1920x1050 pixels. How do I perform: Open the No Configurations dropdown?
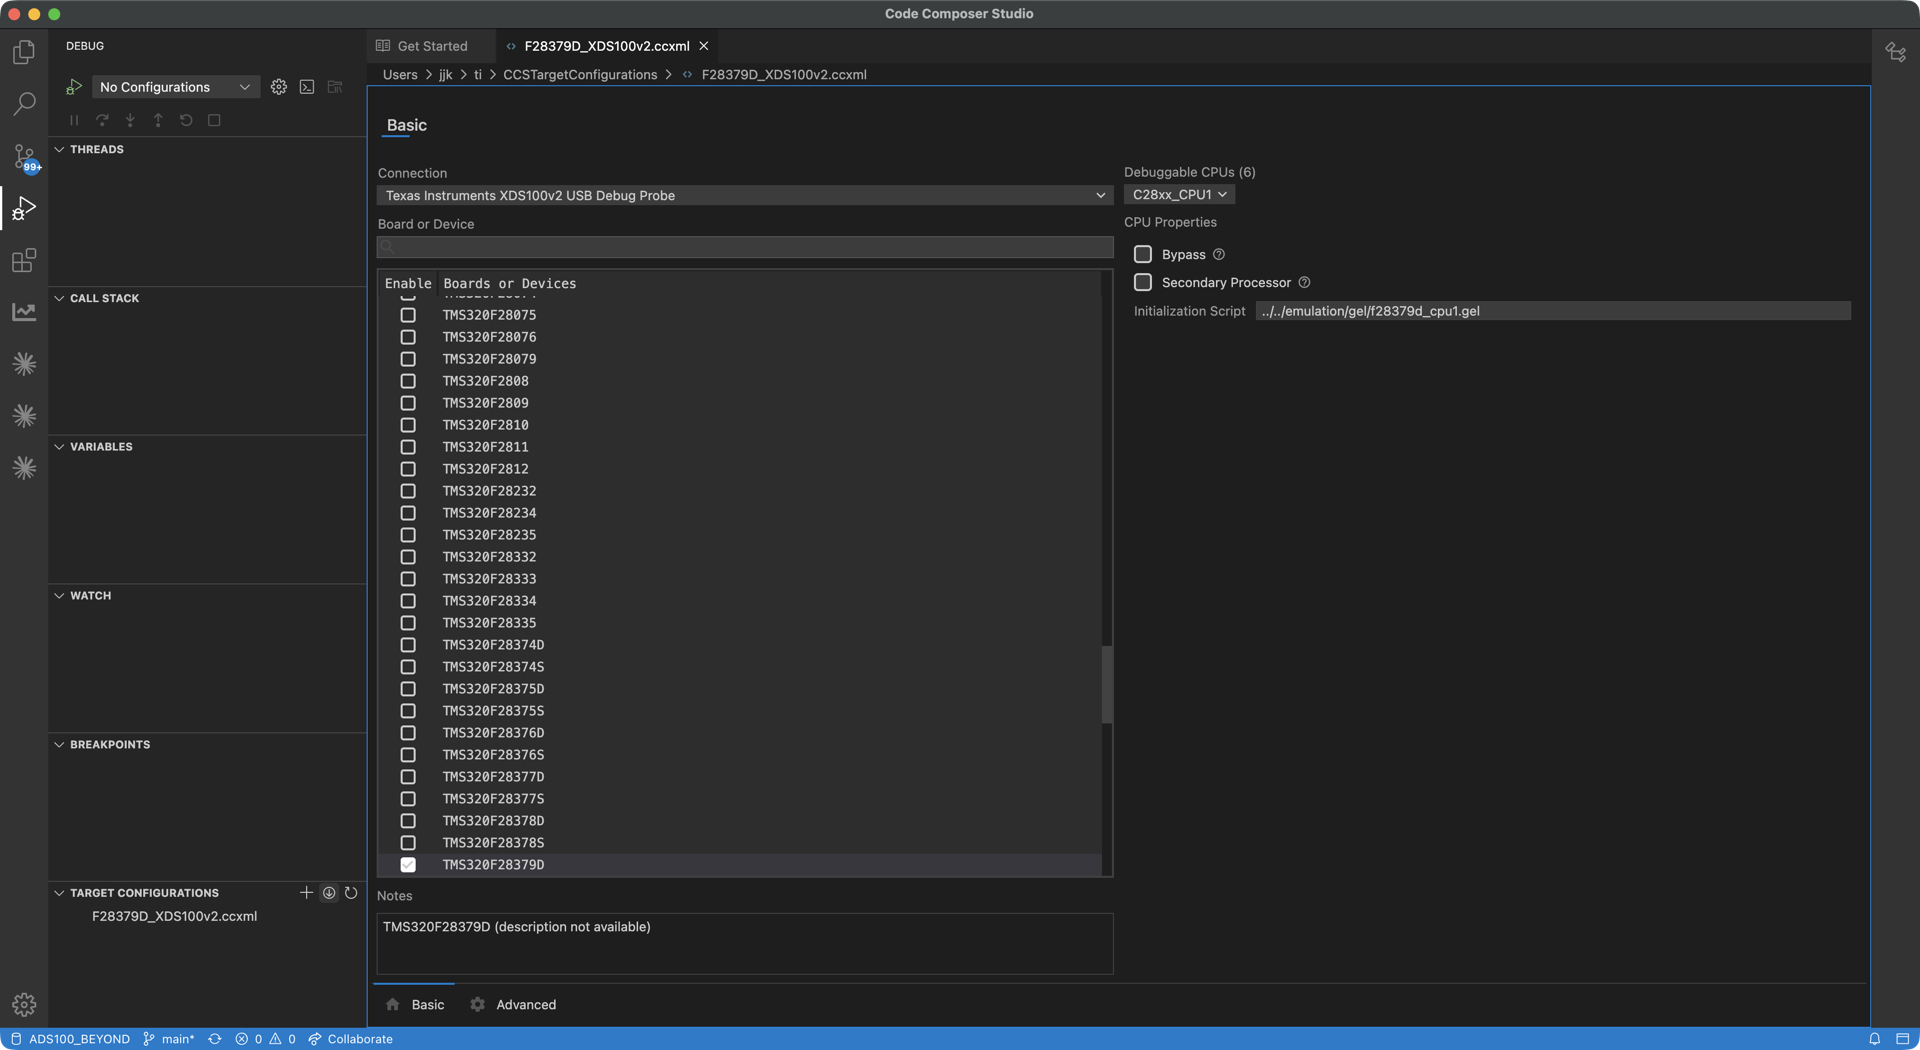(175, 87)
